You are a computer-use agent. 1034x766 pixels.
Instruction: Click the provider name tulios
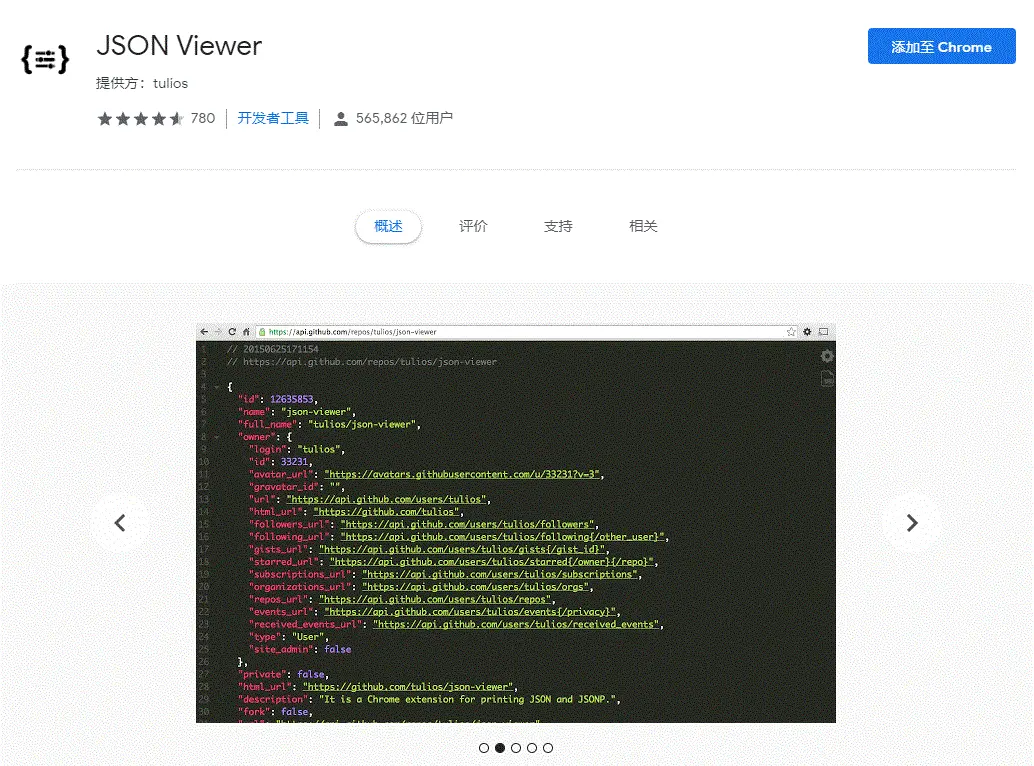(170, 83)
